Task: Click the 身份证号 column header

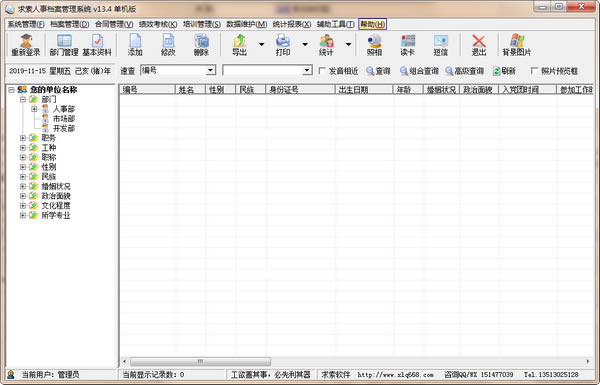Action: pos(300,90)
